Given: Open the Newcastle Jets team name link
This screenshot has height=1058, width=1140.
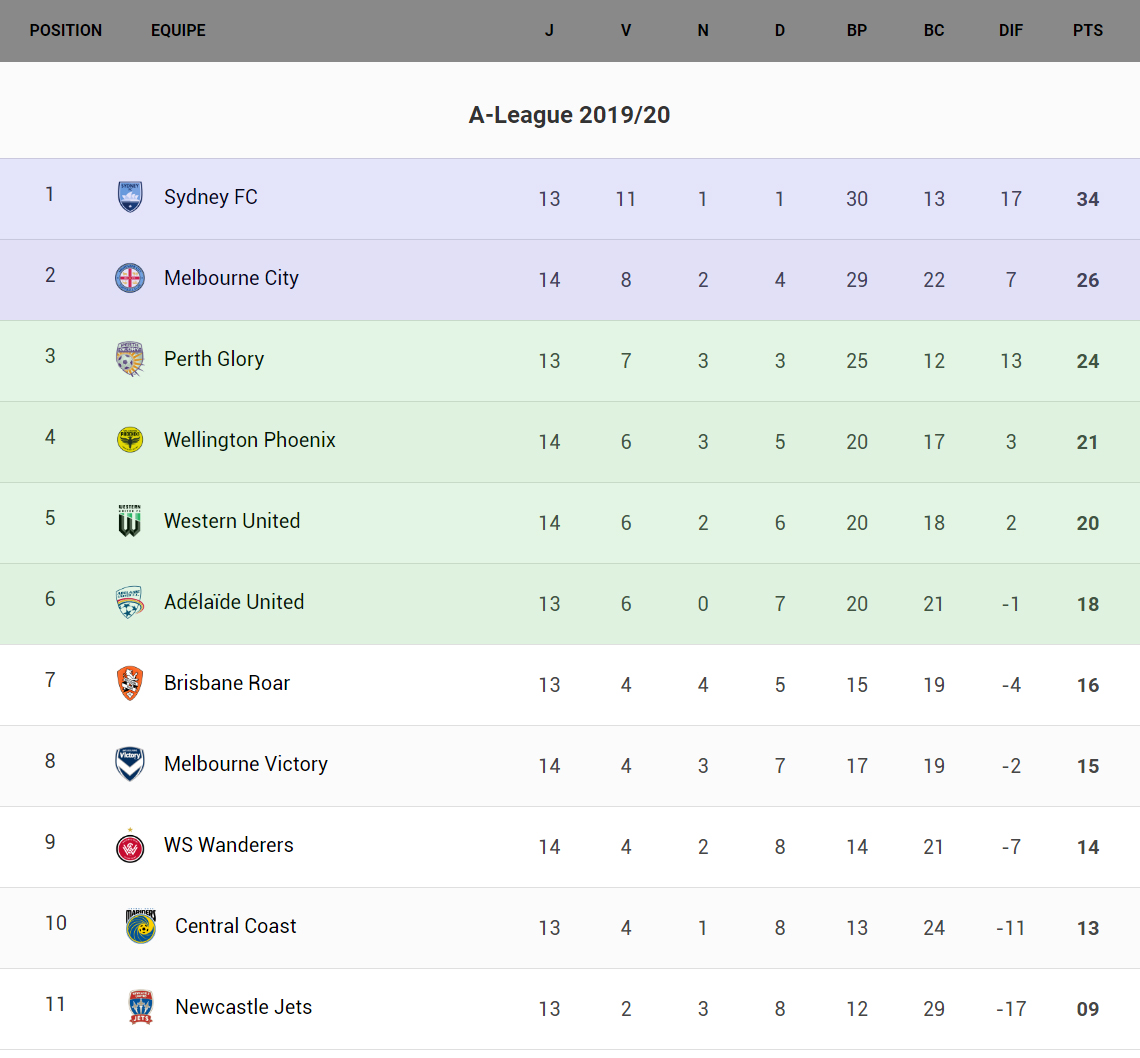Looking at the screenshot, I should [x=243, y=1007].
